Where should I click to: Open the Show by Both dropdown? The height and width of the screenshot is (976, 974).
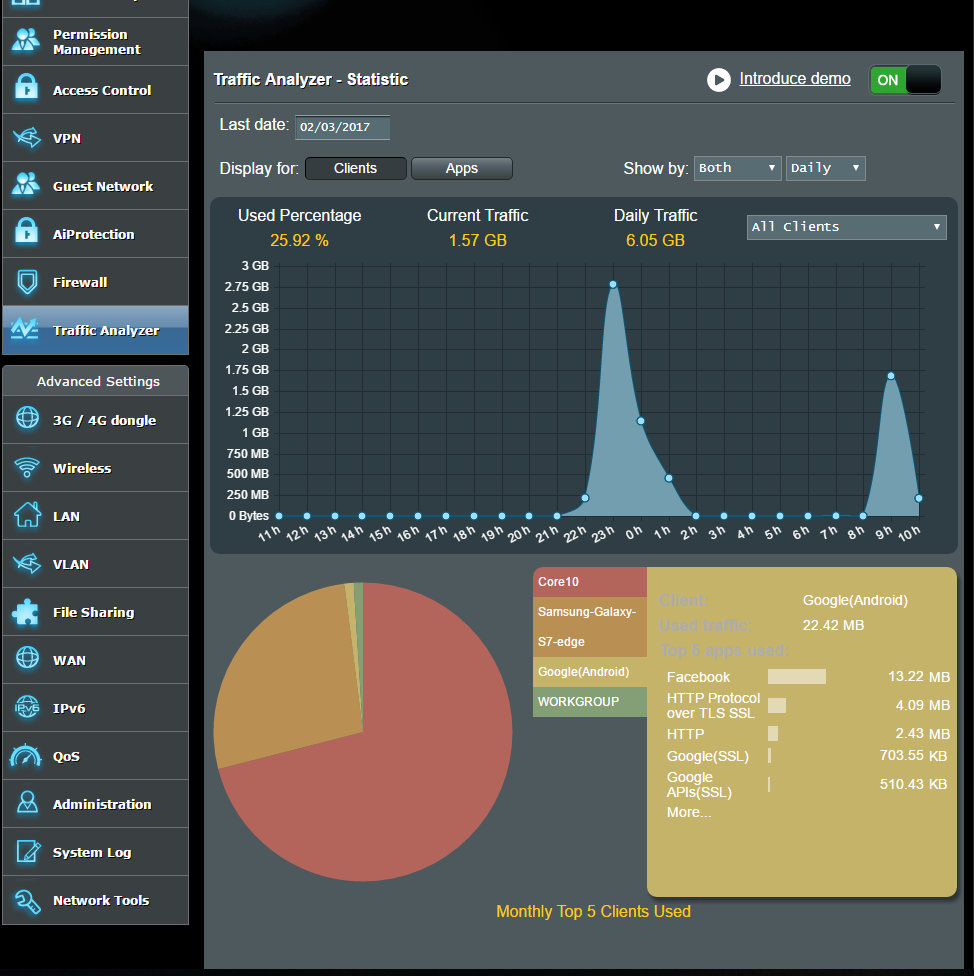pos(737,168)
